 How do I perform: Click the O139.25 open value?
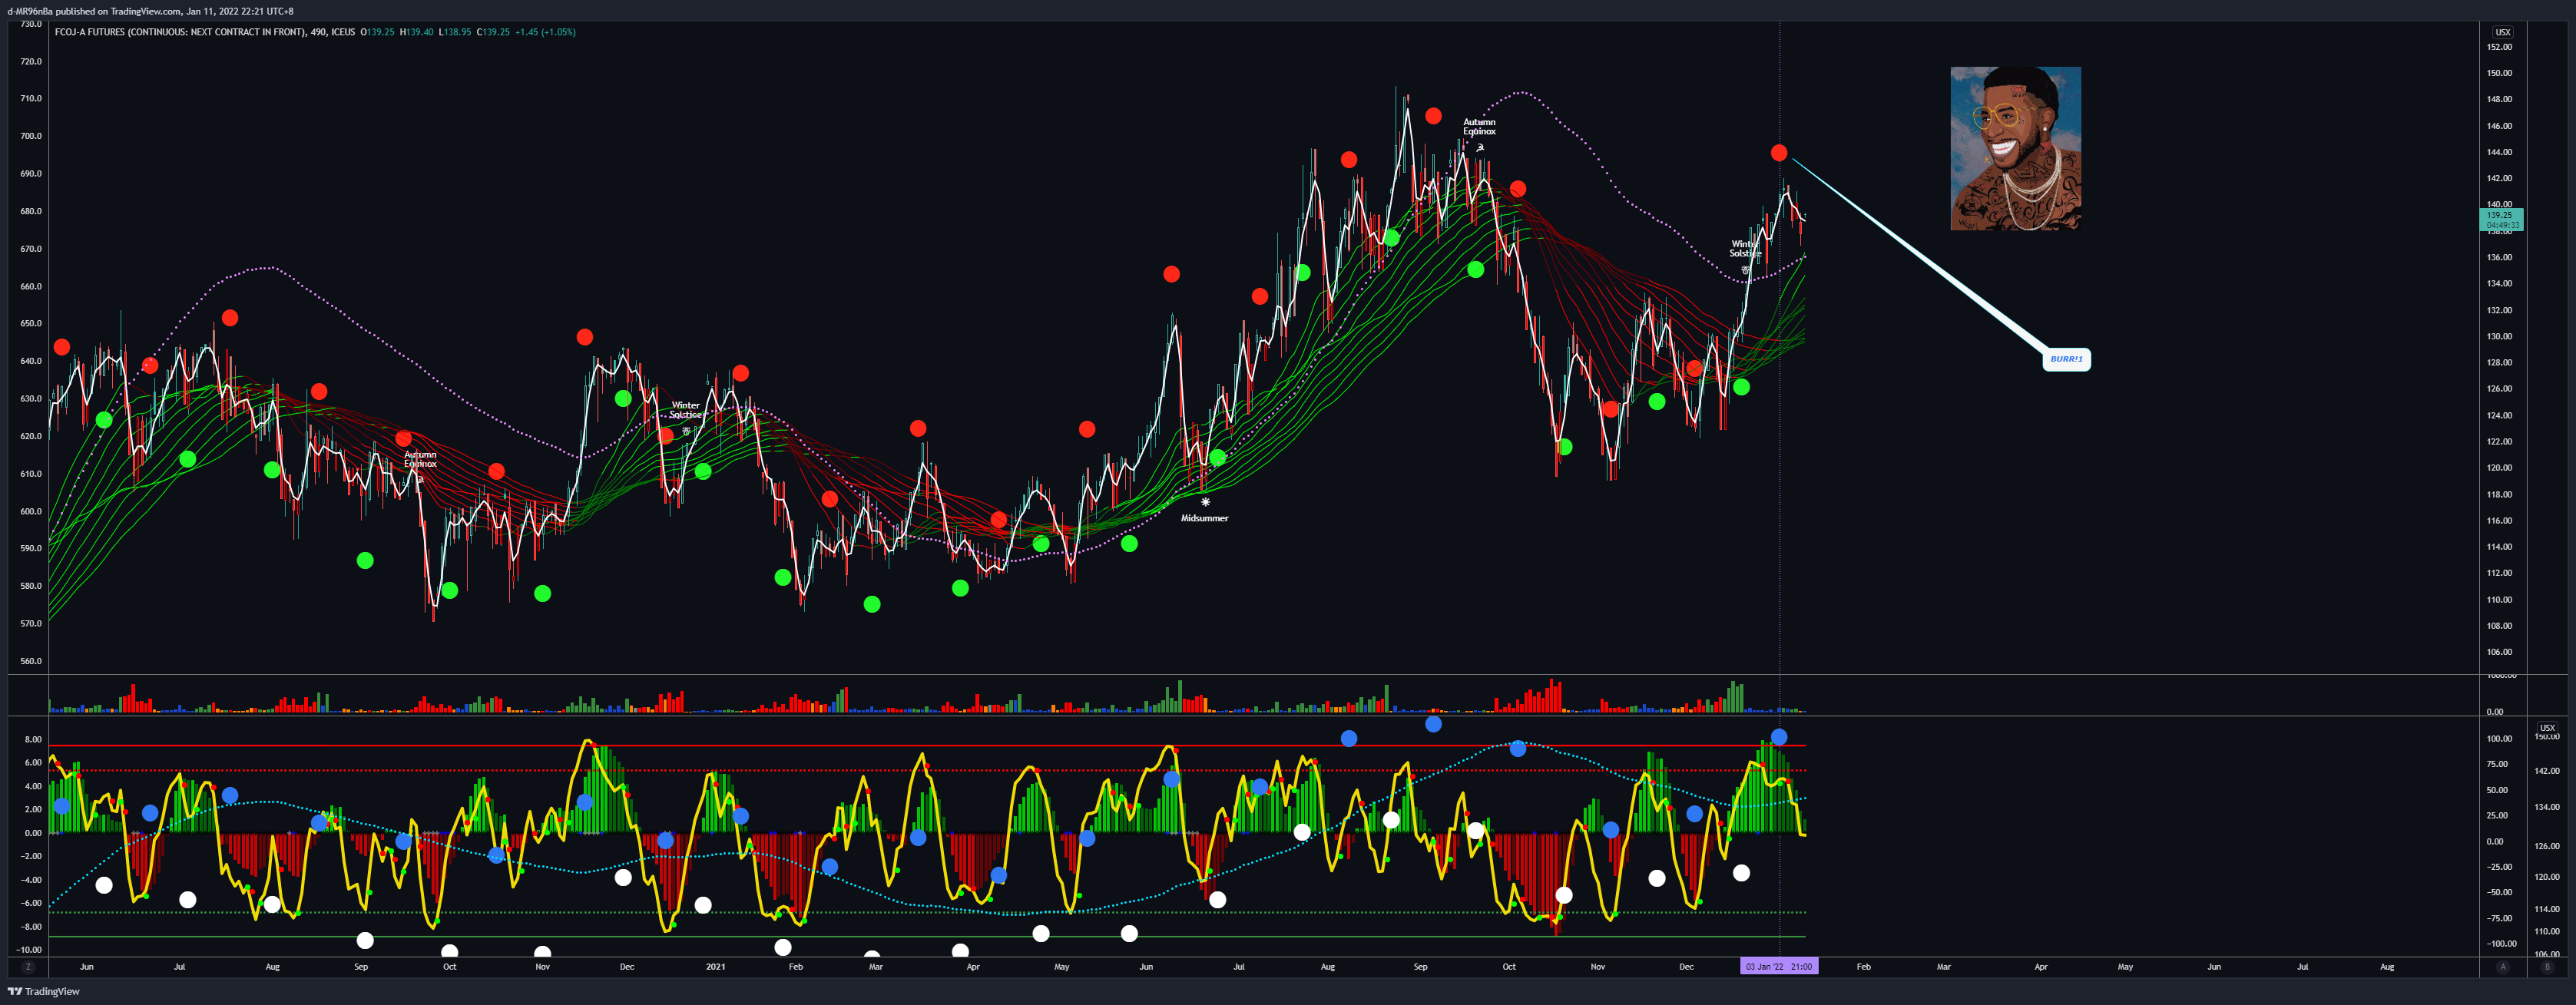click(x=378, y=32)
